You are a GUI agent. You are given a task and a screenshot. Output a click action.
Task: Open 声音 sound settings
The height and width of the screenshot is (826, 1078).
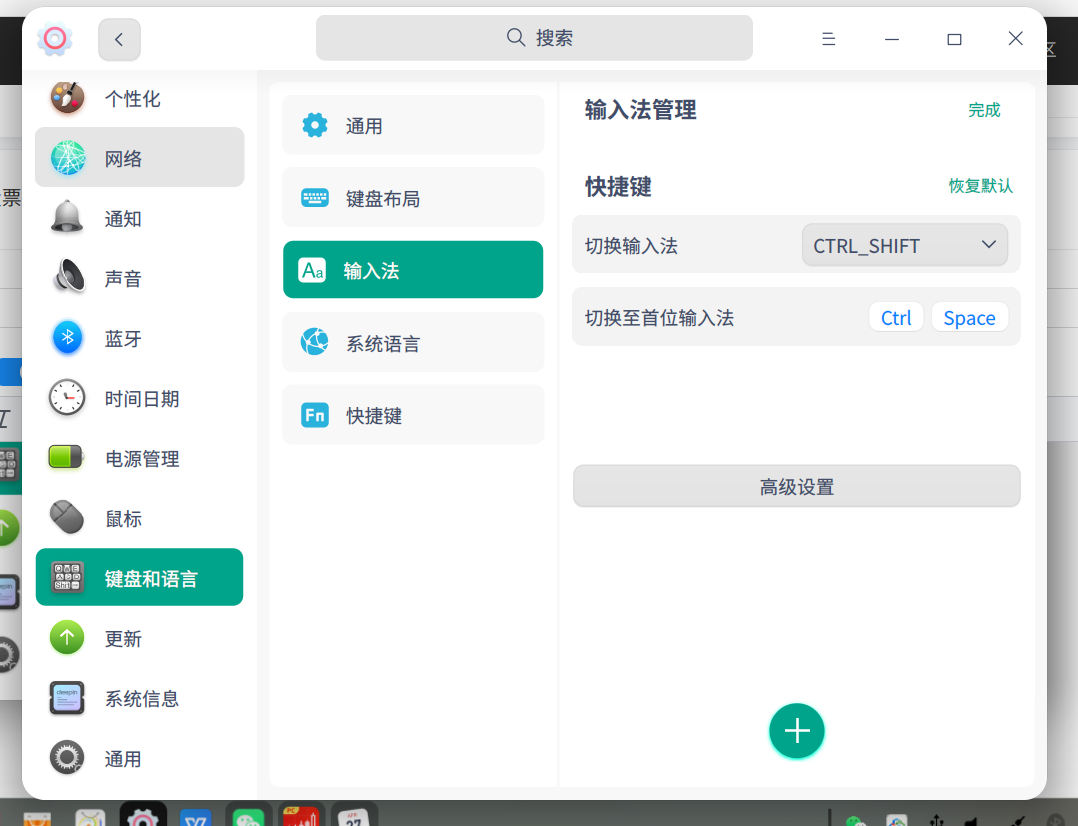tap(139, 278)
